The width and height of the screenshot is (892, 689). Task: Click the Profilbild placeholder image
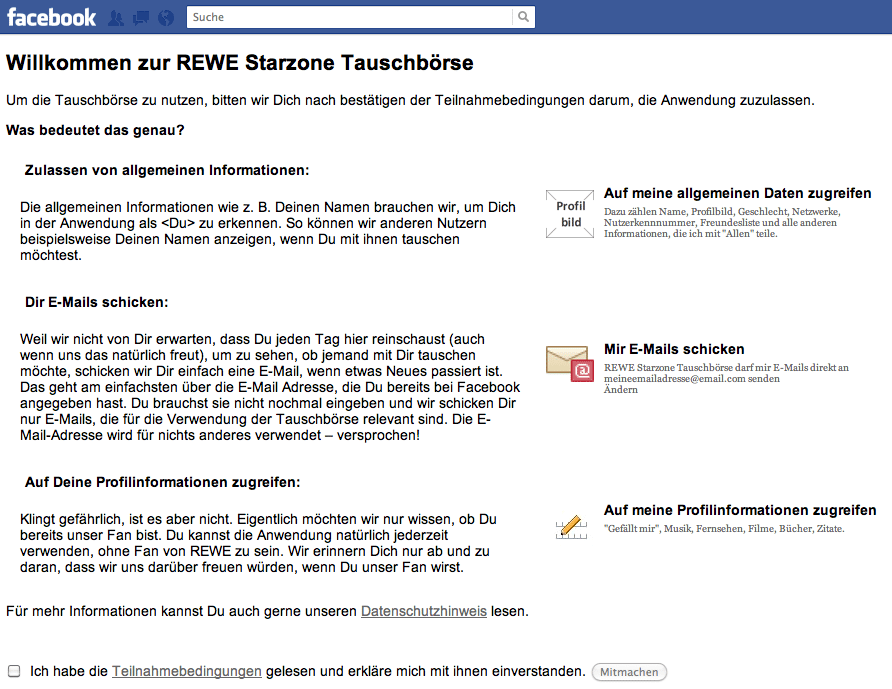tap(570, 214)
